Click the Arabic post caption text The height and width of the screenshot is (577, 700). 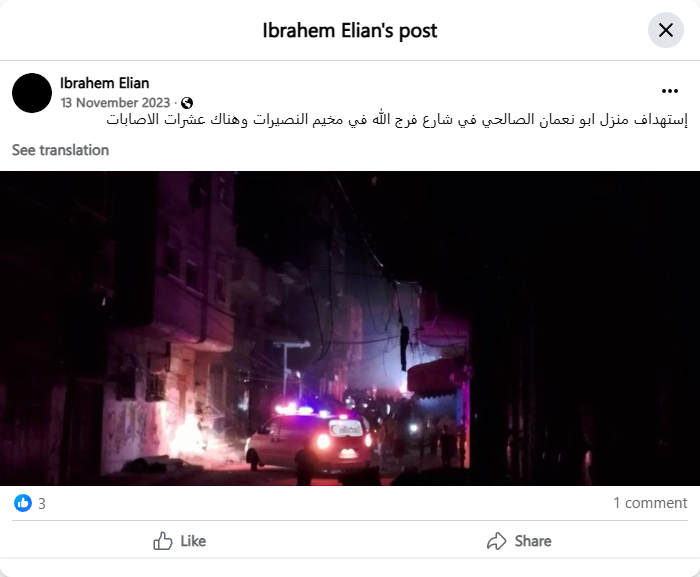click(x=397, y=120)
